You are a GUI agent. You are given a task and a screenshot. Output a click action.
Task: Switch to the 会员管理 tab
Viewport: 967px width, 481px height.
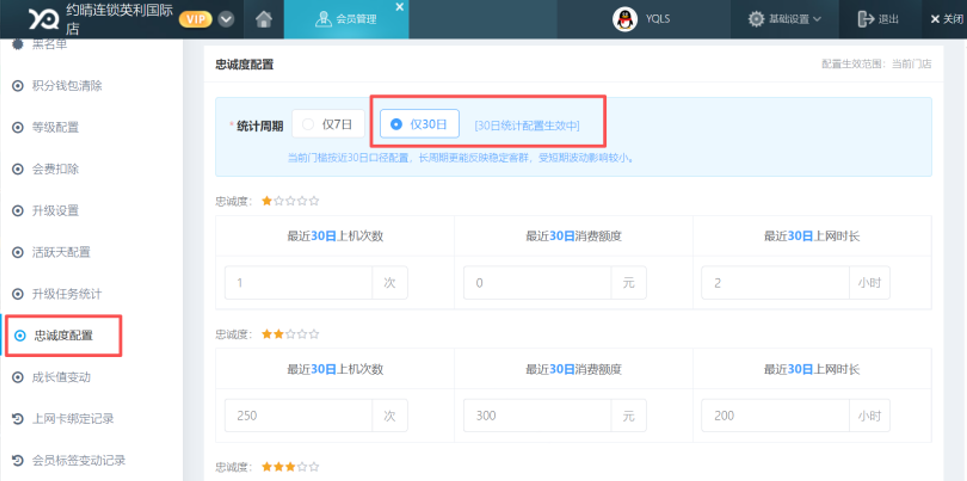[x=346, y=19]
